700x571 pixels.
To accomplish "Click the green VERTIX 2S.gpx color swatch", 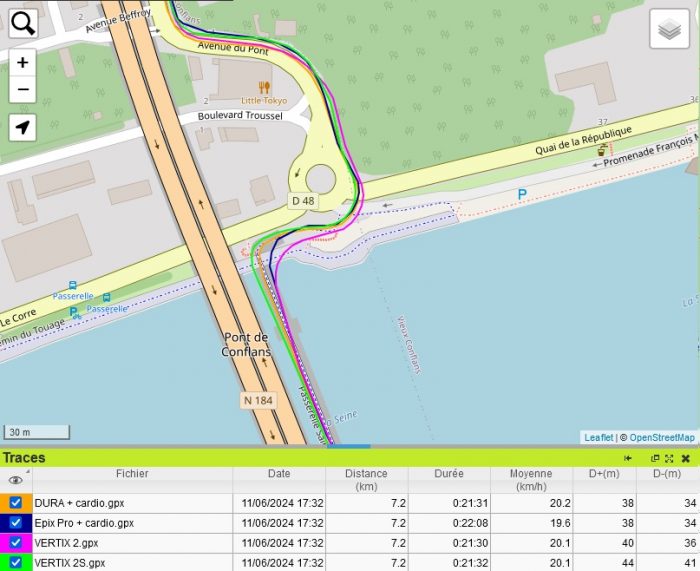I will pyautogui.click(x=5, y=562).
